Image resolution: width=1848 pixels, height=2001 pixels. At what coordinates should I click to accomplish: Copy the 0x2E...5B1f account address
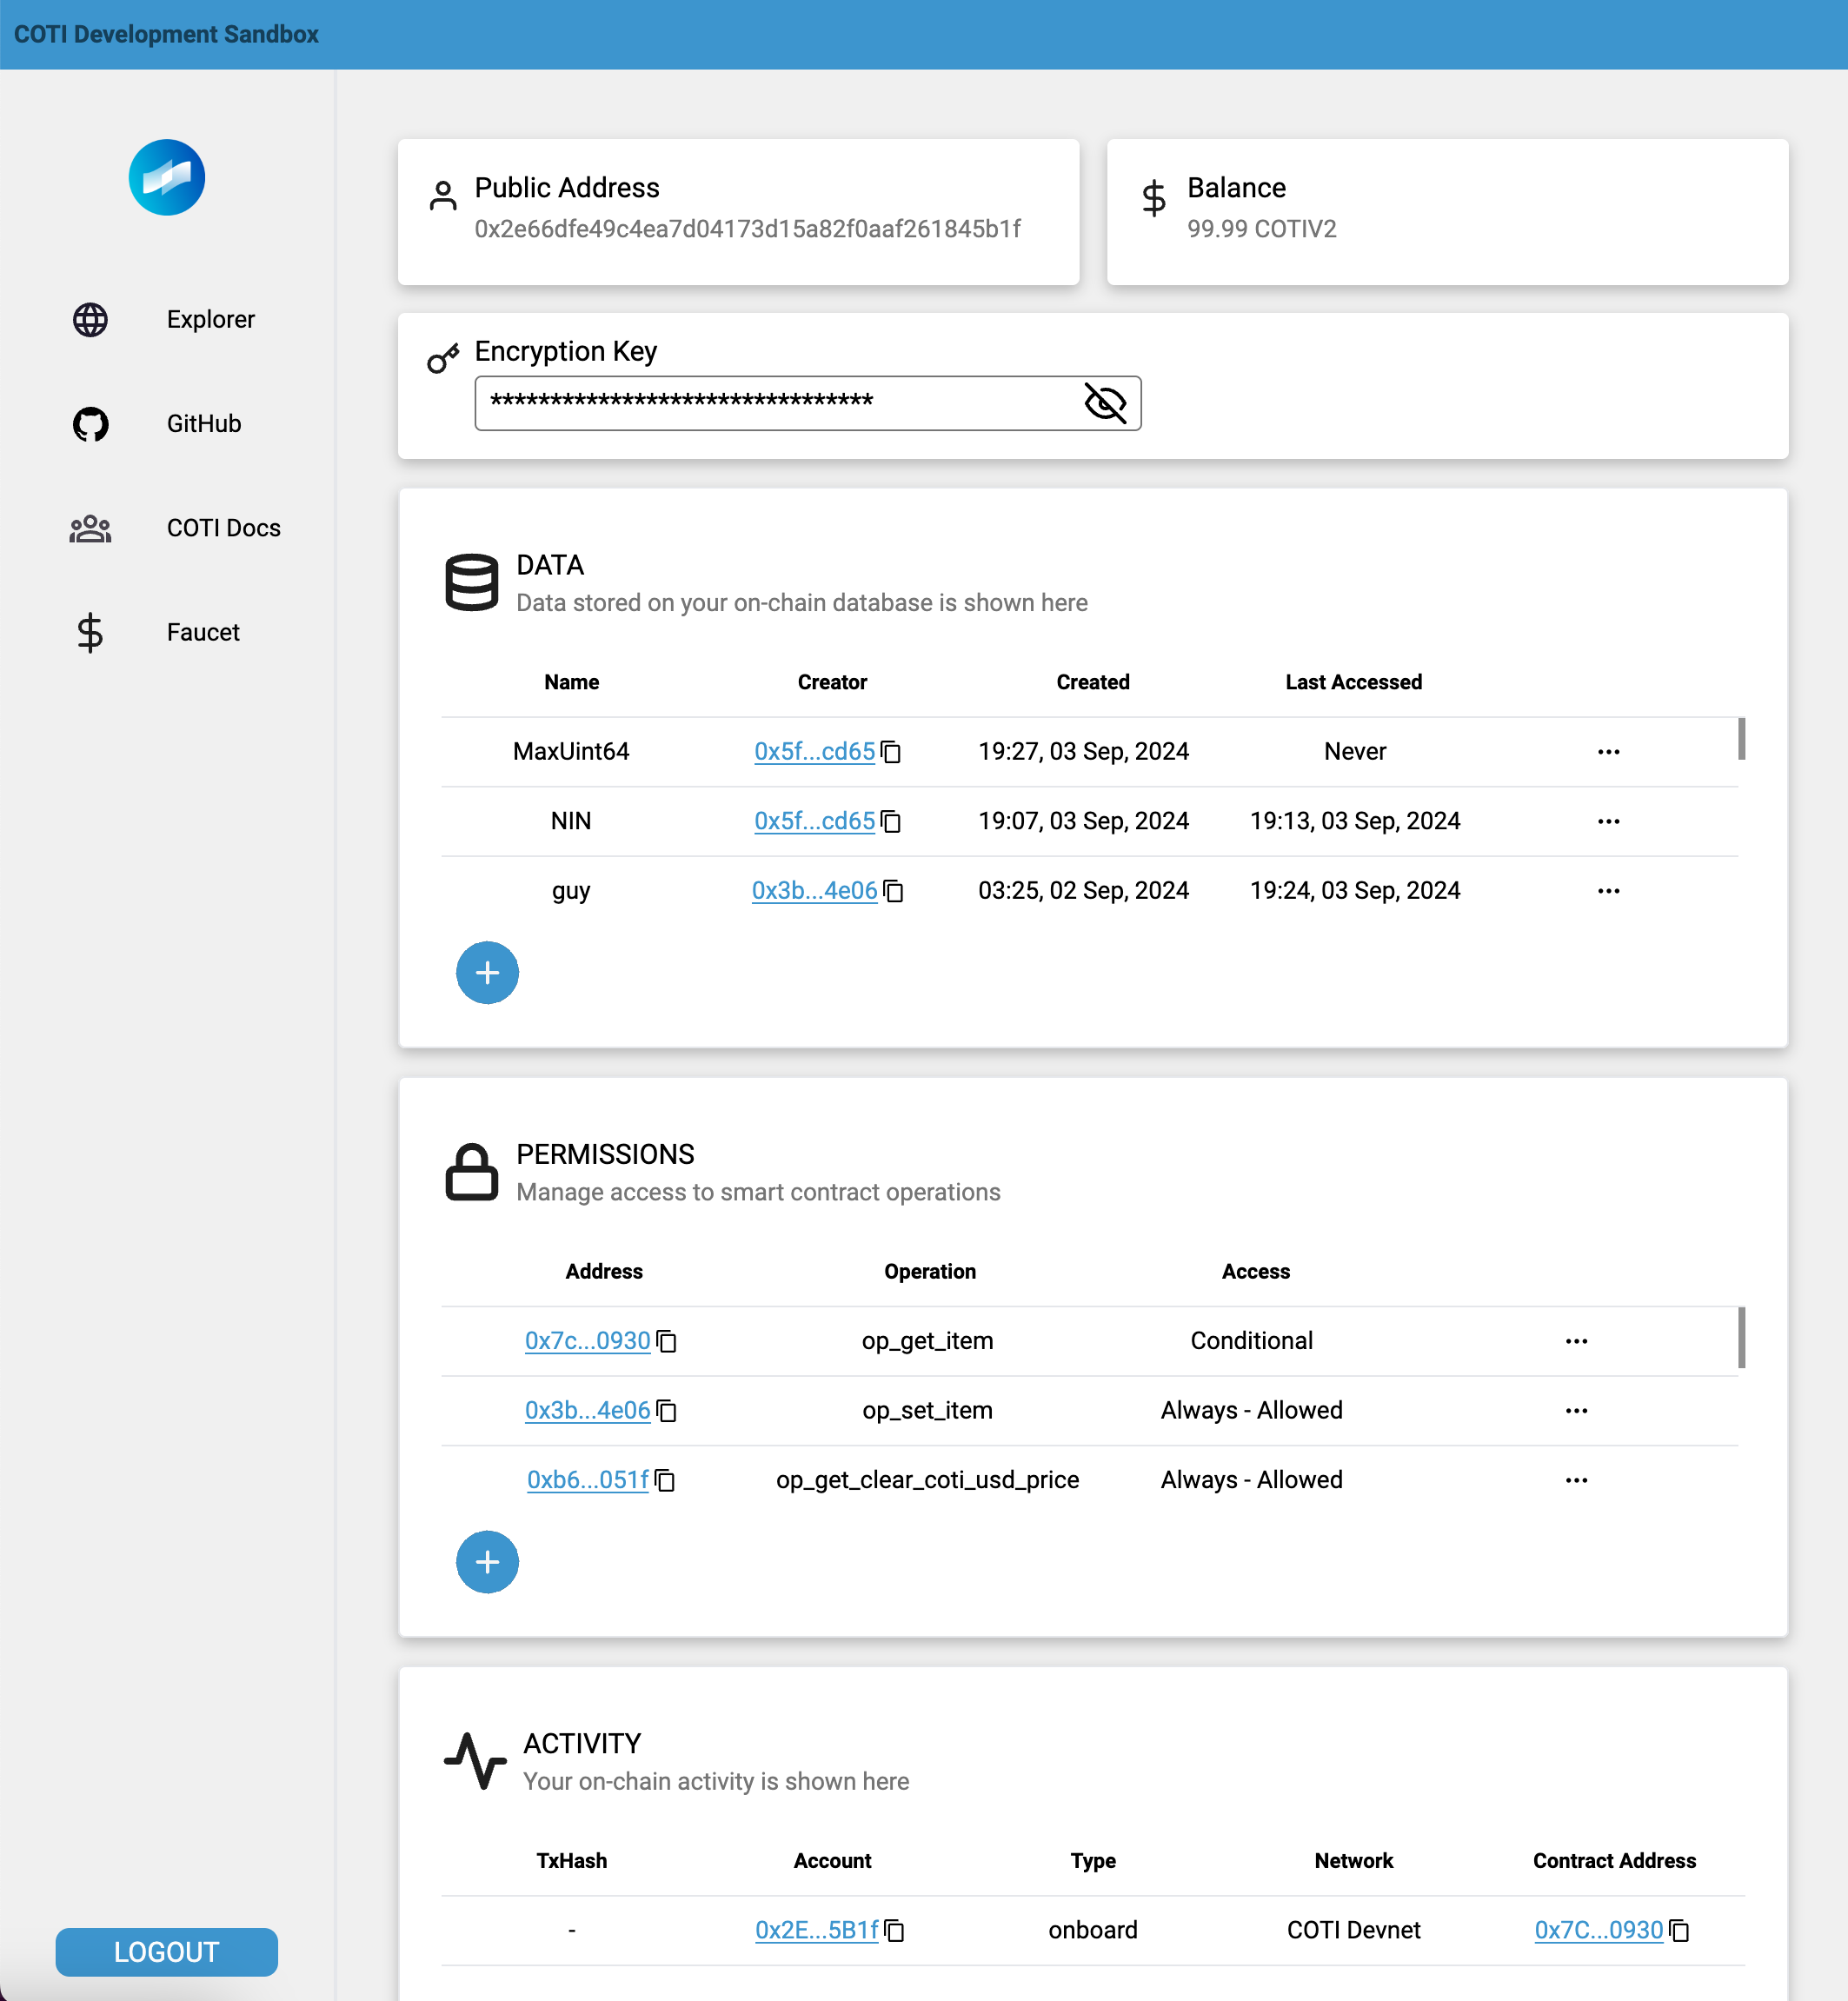[x=895, y=1930]
